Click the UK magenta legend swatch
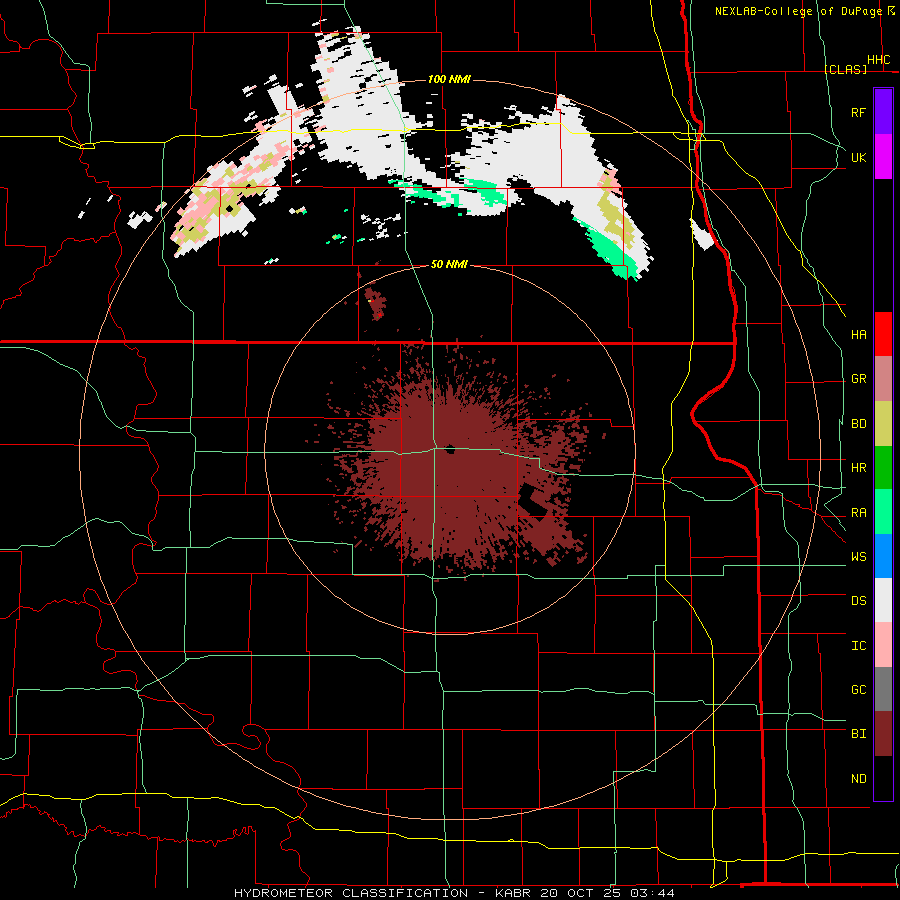Viewport: 900px width, 900px height. point(883,157)
